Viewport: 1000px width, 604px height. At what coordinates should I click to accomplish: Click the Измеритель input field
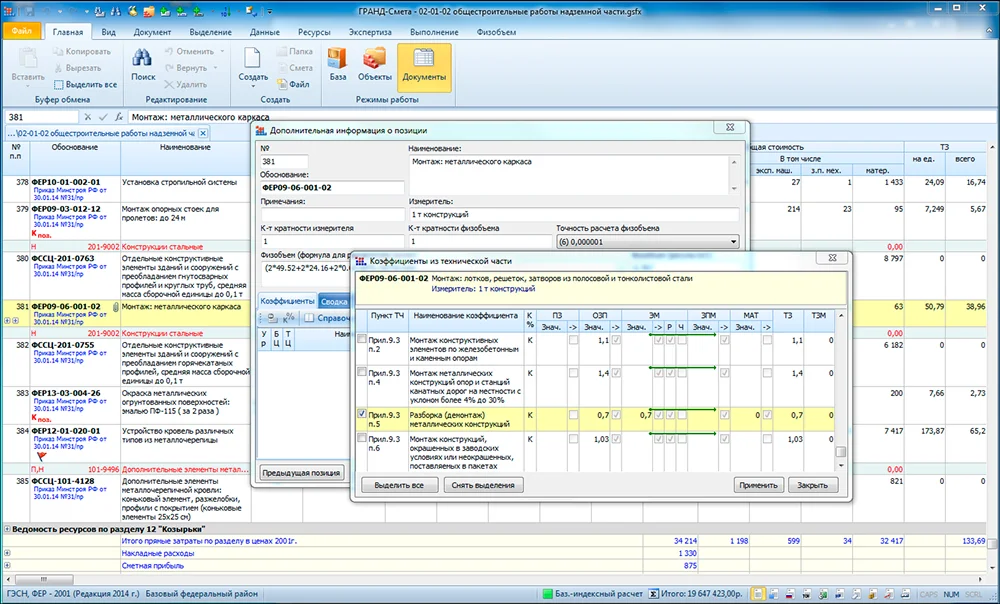click(x=573, y=214)
